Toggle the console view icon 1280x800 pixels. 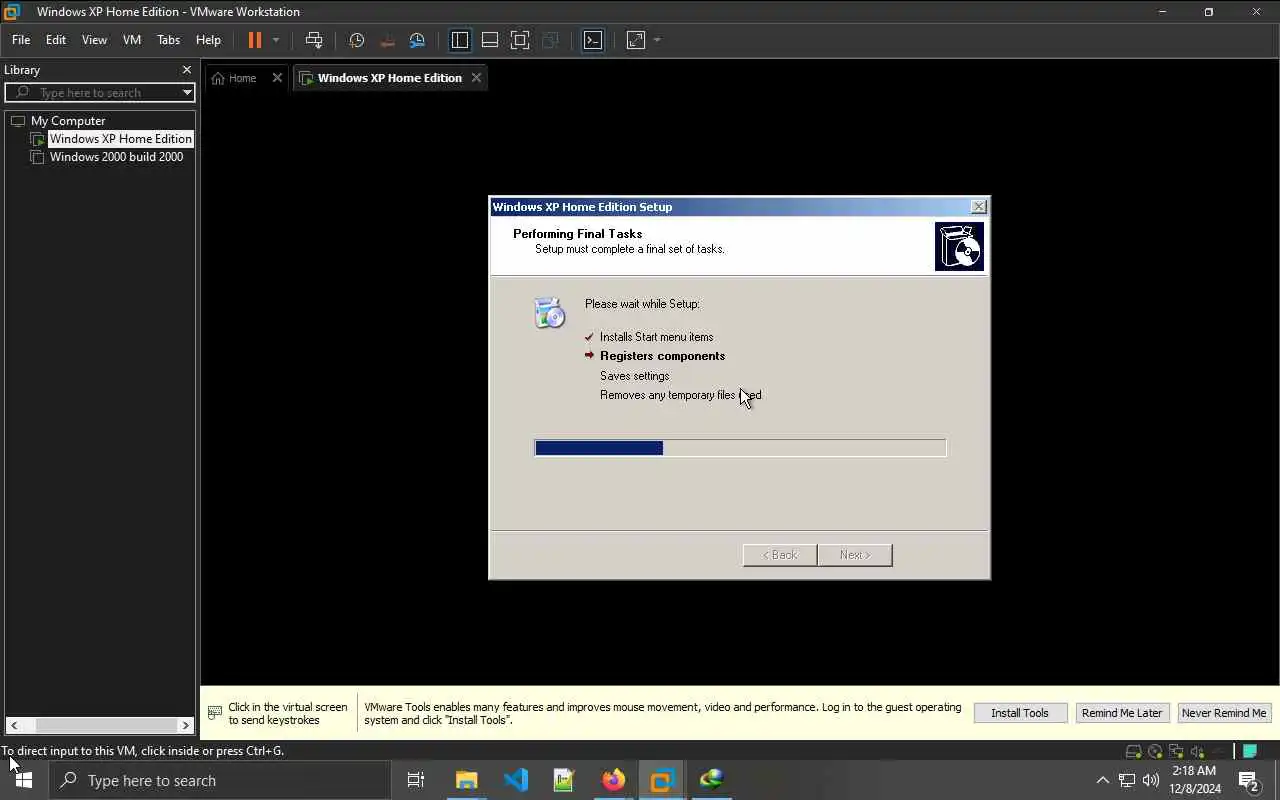click(593, 40)
